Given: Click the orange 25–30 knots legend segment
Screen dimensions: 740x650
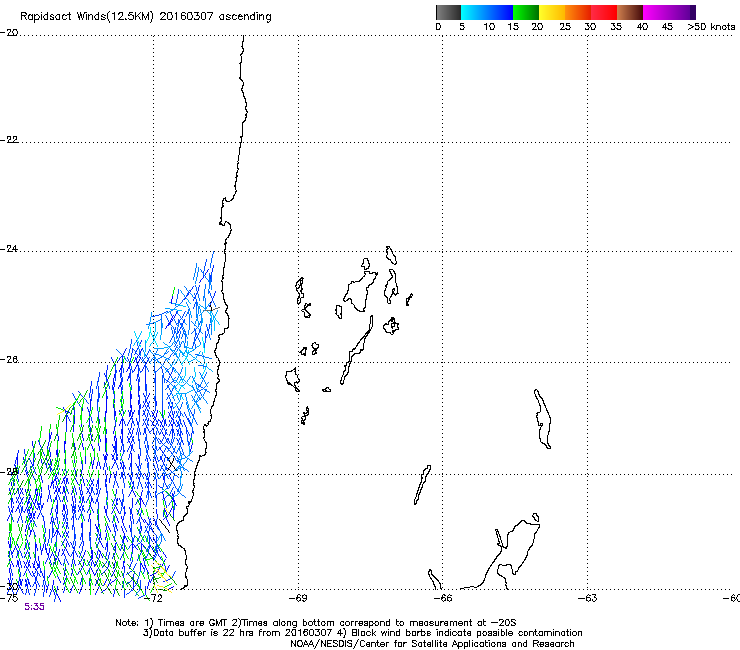Looking at the screenshot, I should coord(578,12).
